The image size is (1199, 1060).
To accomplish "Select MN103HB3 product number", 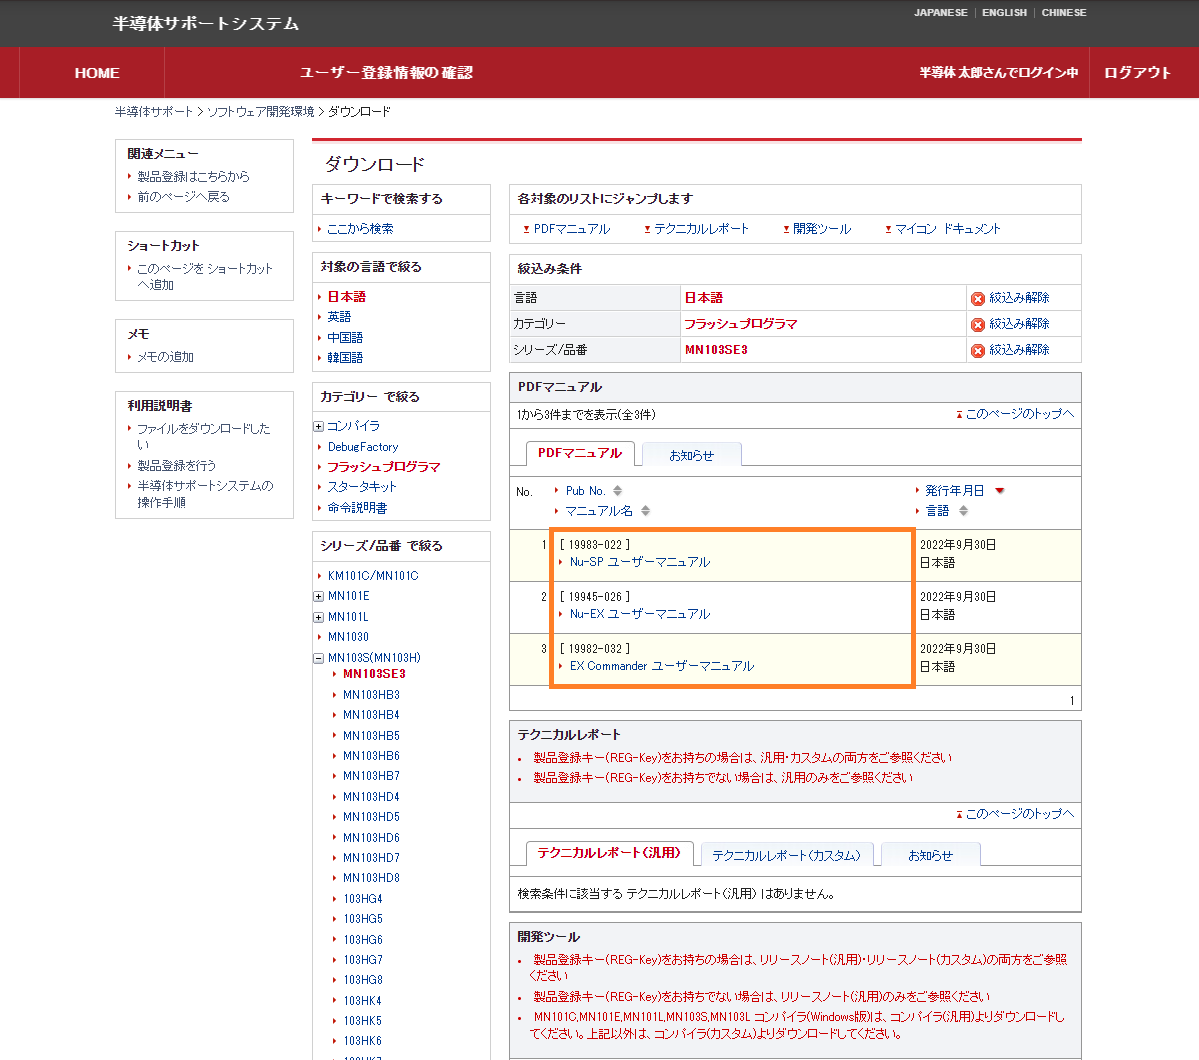I will 371,695.
